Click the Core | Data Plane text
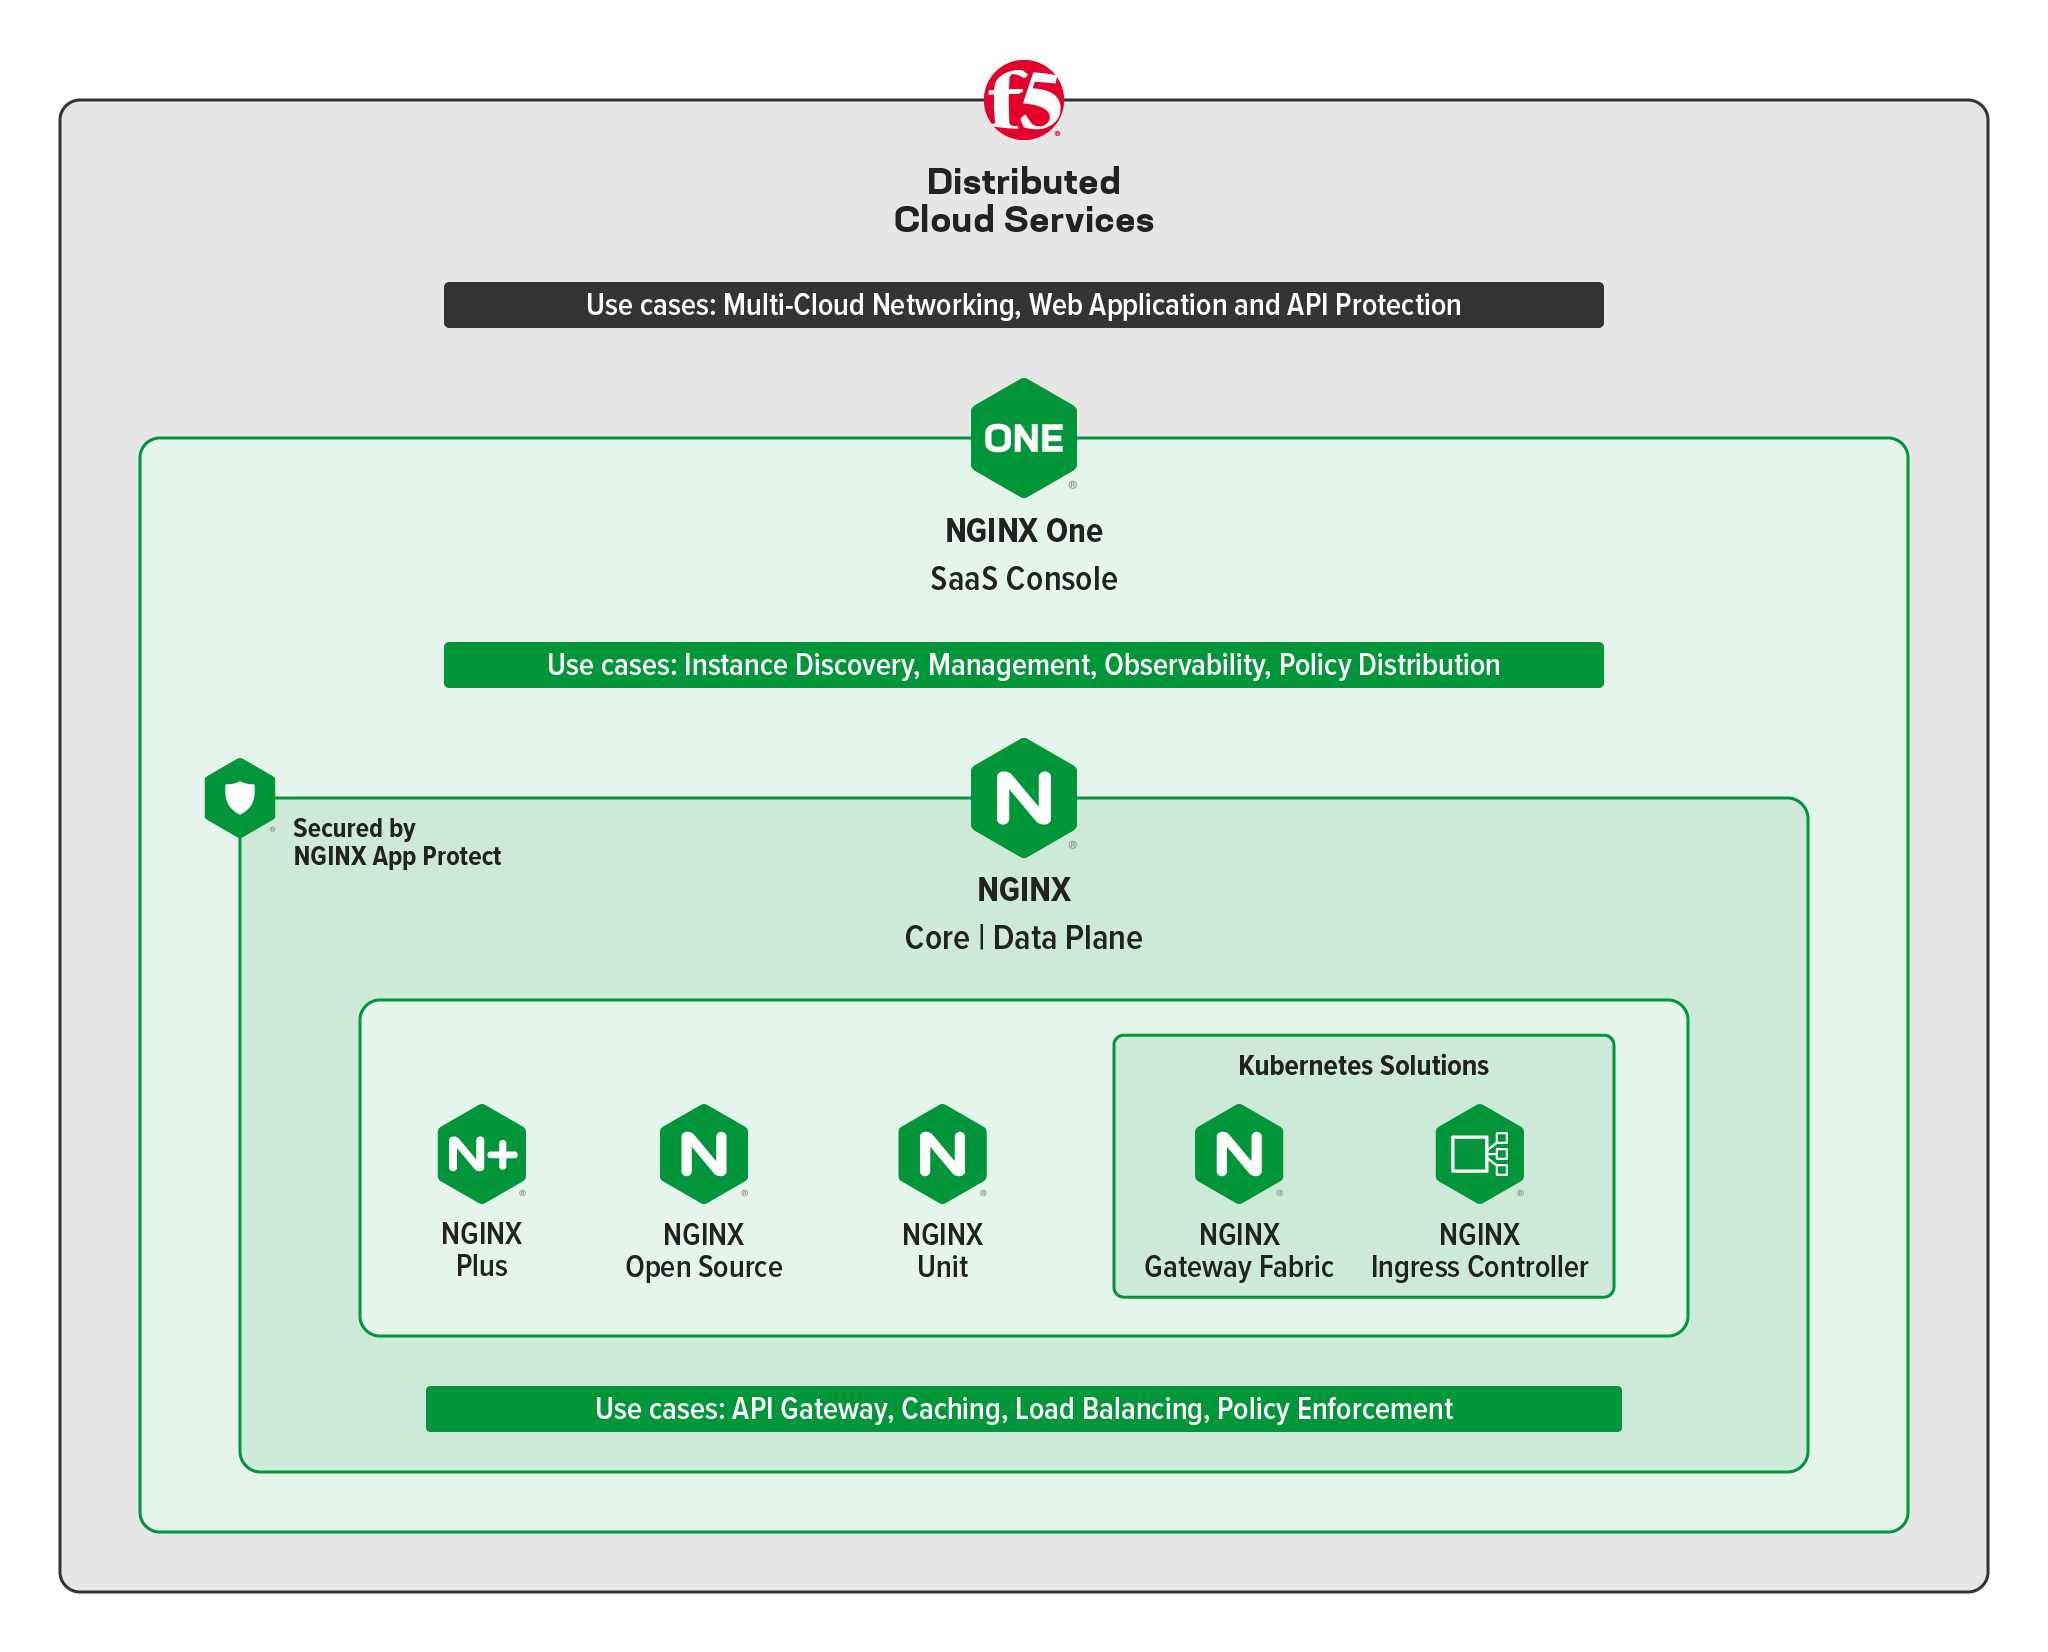 1023,938
